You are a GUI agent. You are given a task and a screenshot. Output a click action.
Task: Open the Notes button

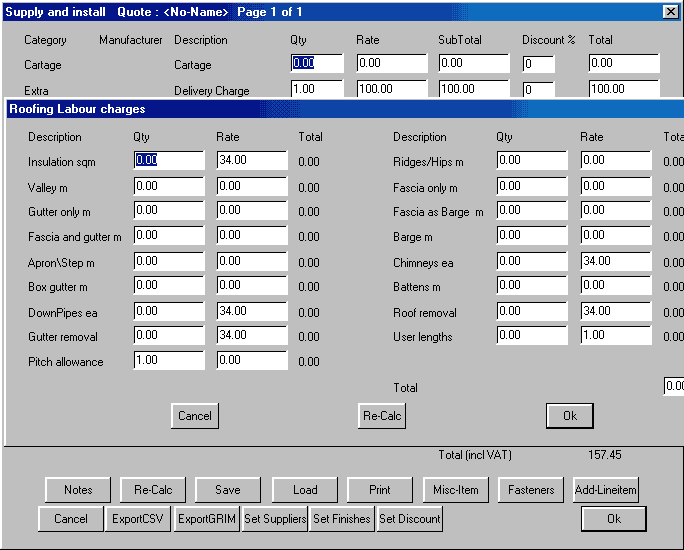point(78,490)
